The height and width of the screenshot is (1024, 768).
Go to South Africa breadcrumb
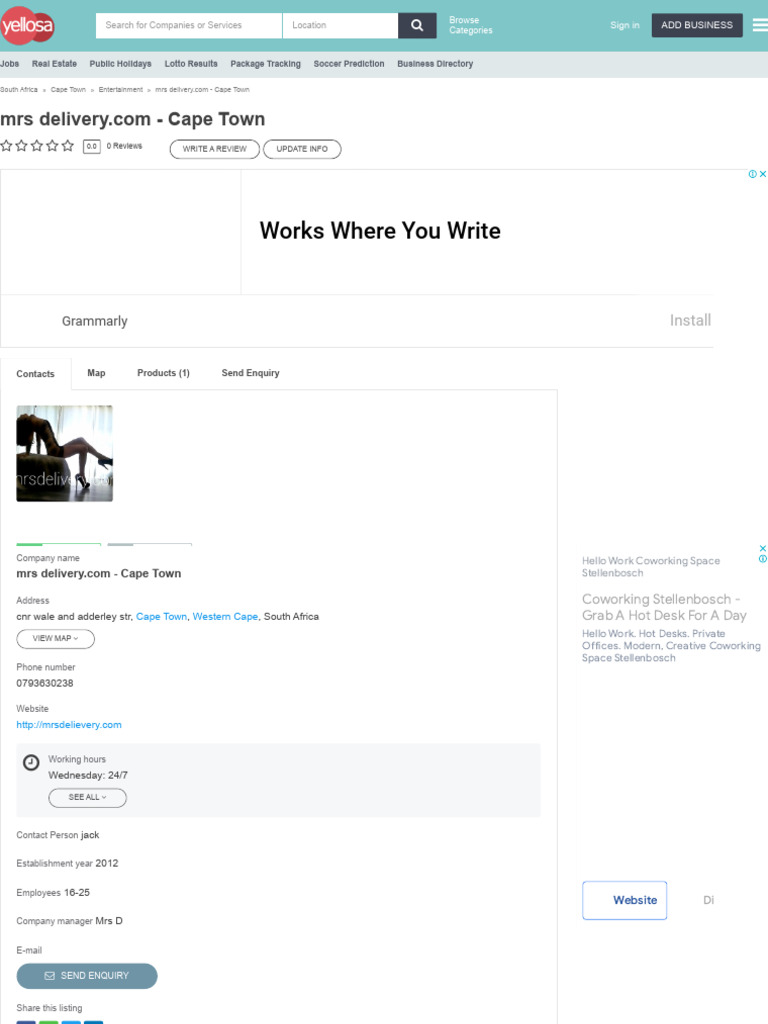pyautogui.click(x=19, y=89)
